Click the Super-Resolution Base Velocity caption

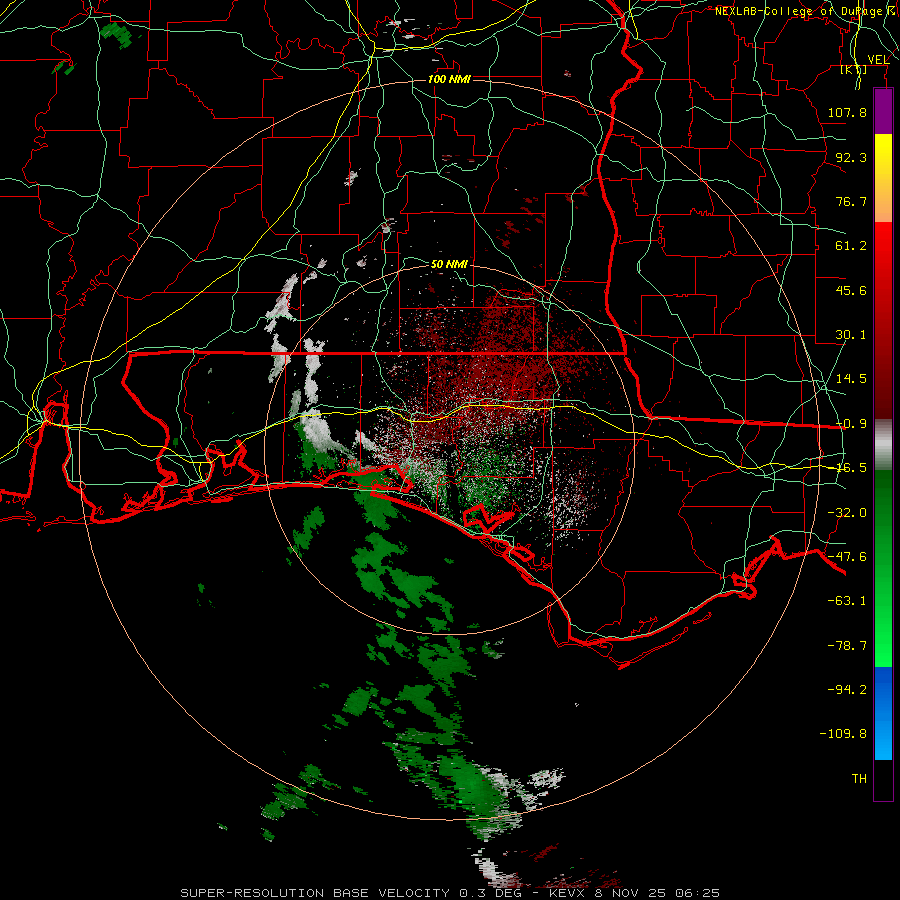tap(449, 893)
